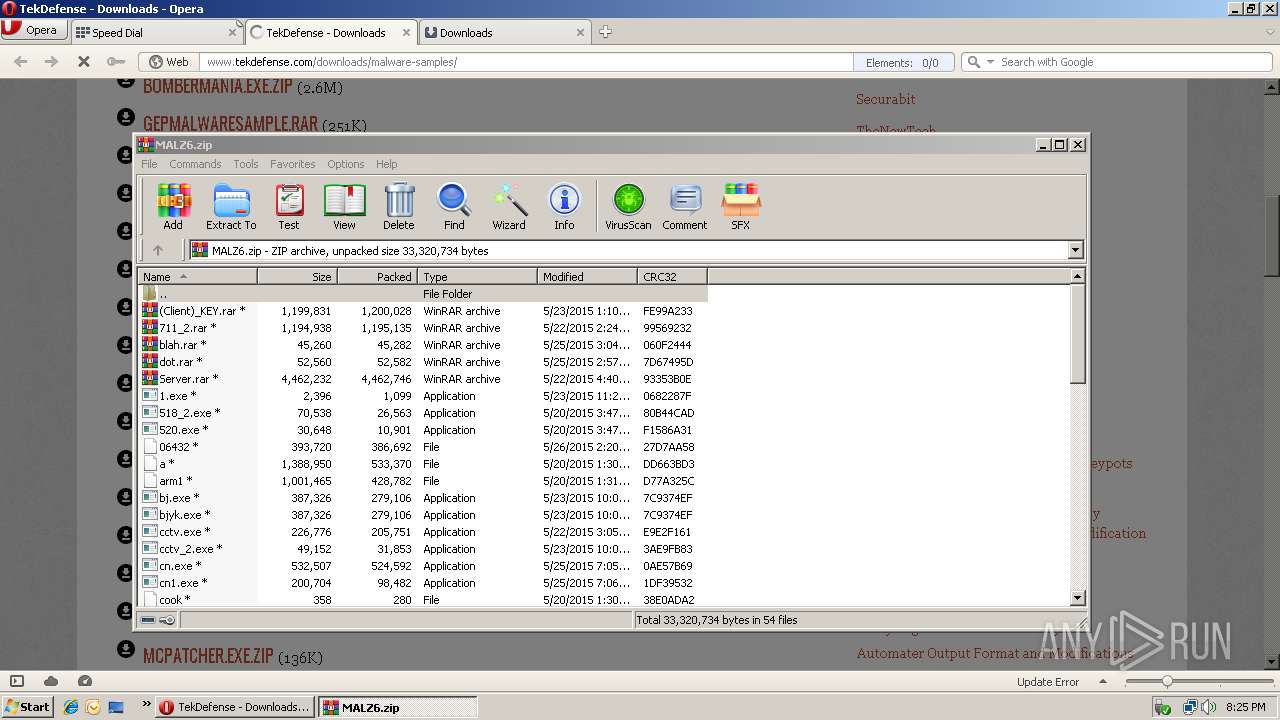Screen dimensions: 1280x720
Task: Click the Start button
Action: [x=27, y=707]
